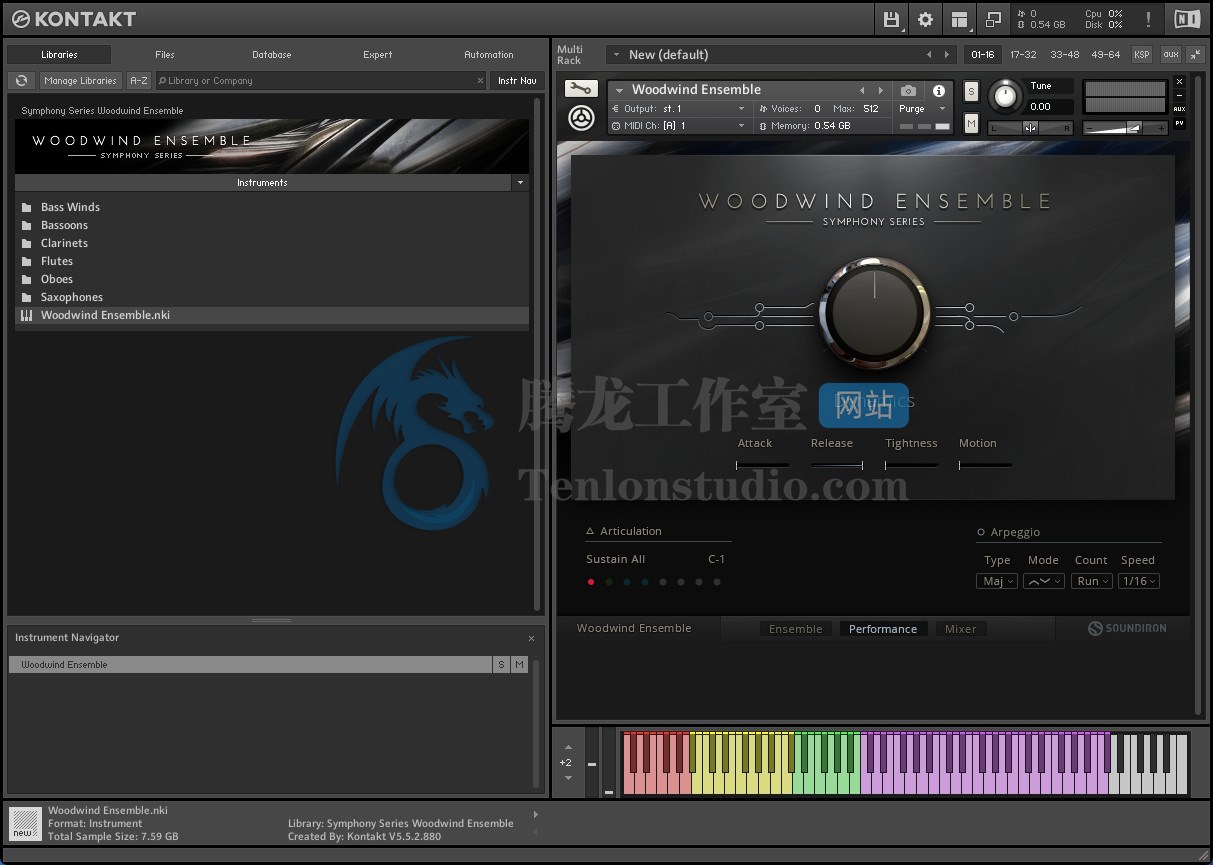Enable the Arpeggio radio toggle
The image size is (1213, 865).
point(981,533)
